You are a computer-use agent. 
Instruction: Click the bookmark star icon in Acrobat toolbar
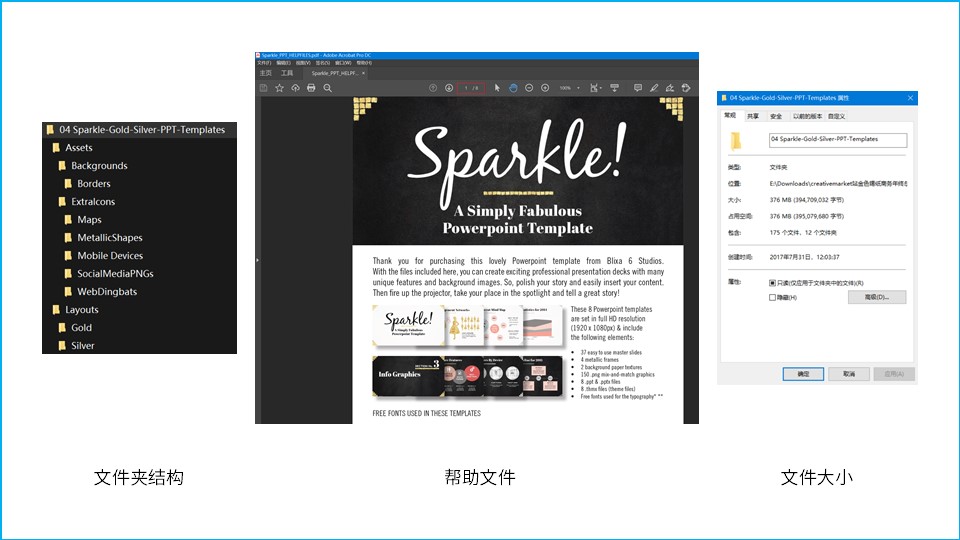pos(279,88)
